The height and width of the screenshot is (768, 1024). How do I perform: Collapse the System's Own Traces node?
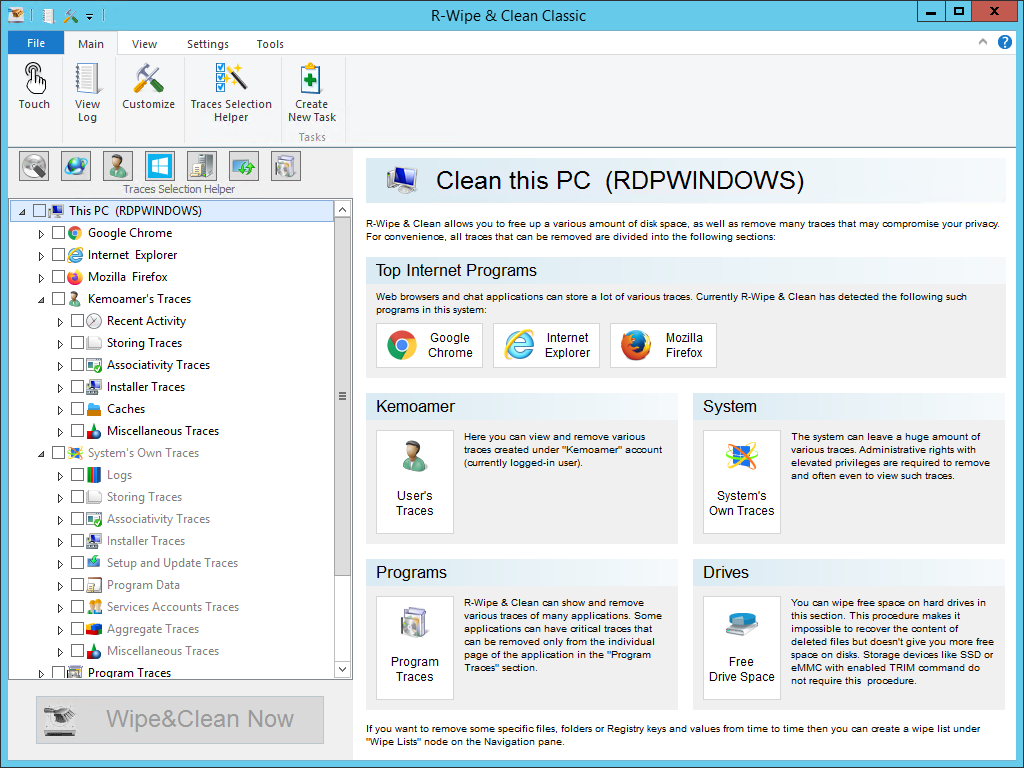click(x=41, y=454)
